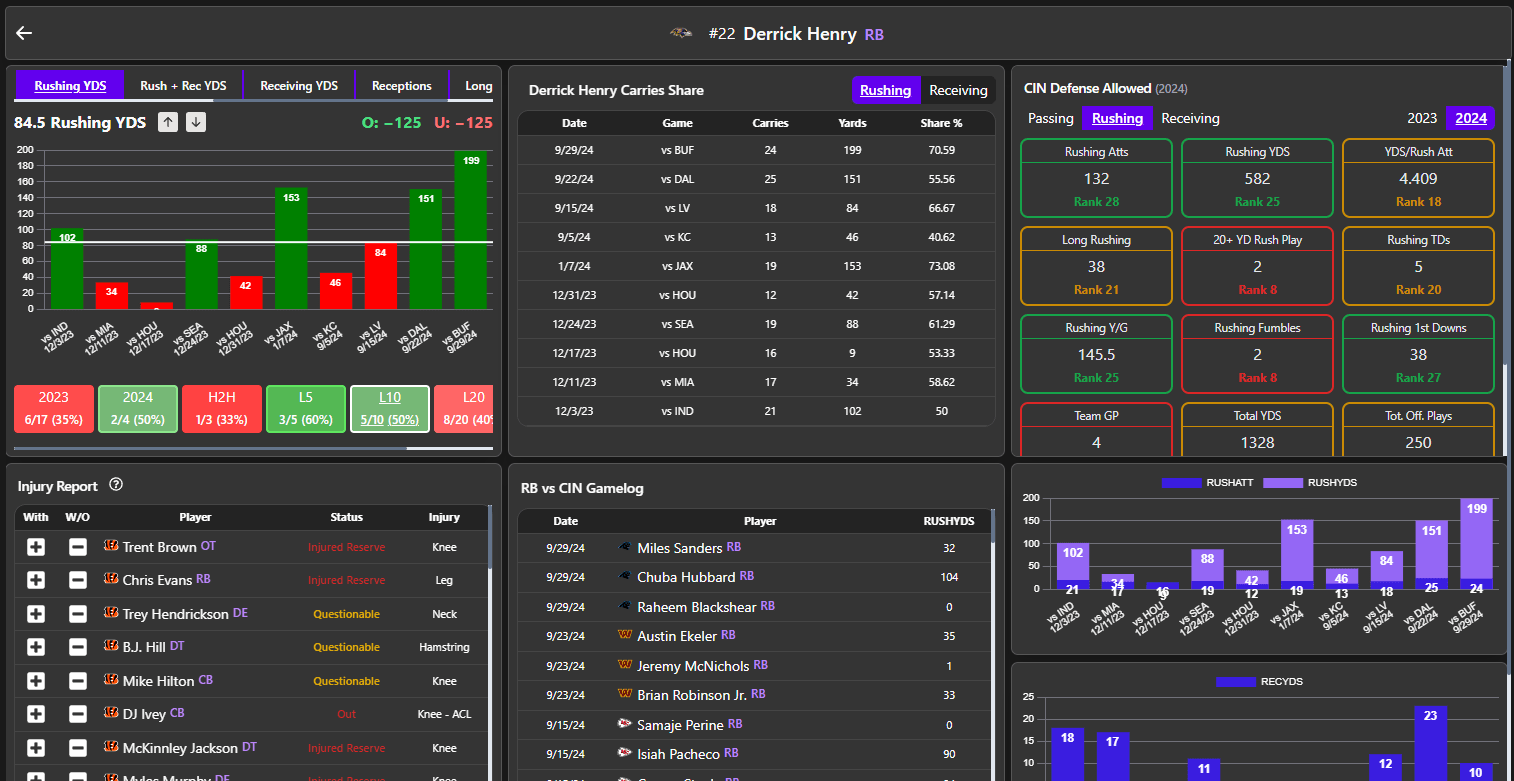Click the Ravens team logo

pyautogui.click(x=681, y=34)
